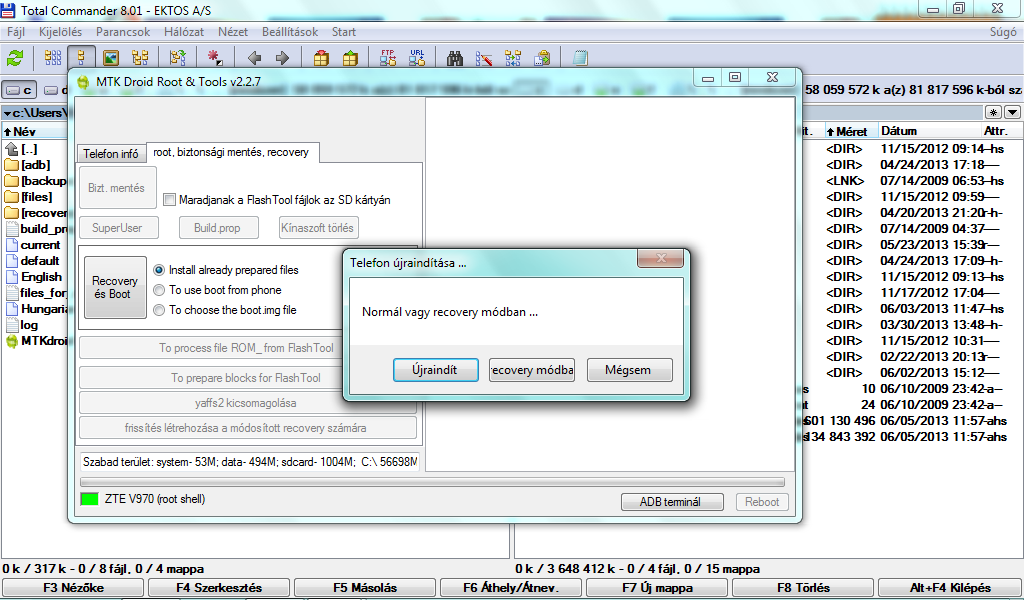
Task: Open the Nézet menu
Action: tap(232, 31)
